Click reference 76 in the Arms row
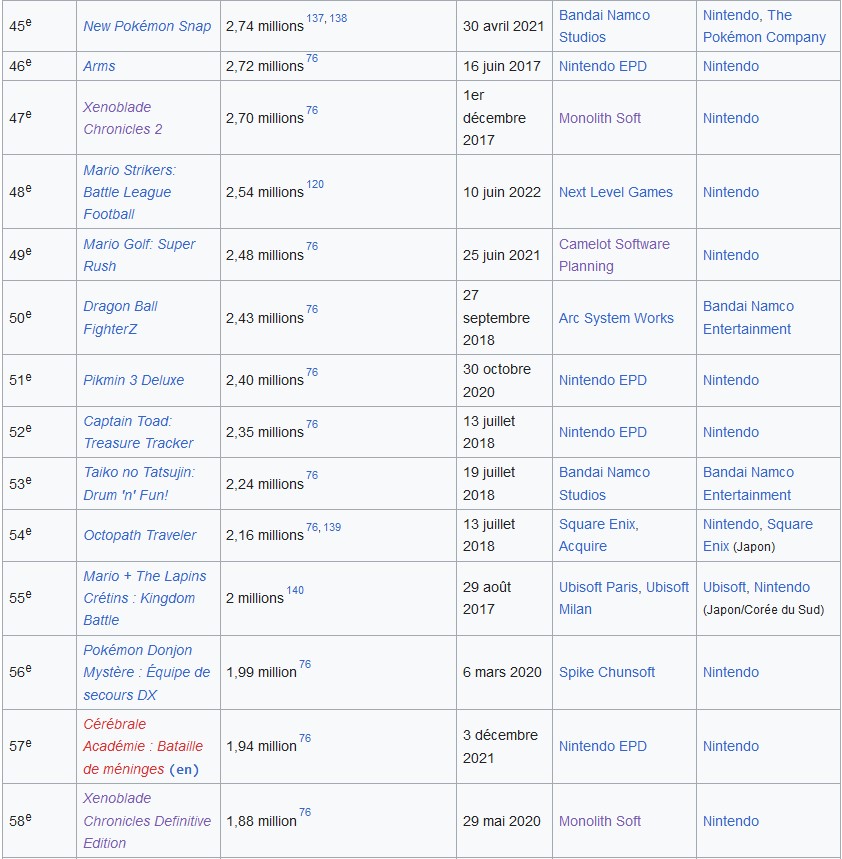 pos(312,58)
